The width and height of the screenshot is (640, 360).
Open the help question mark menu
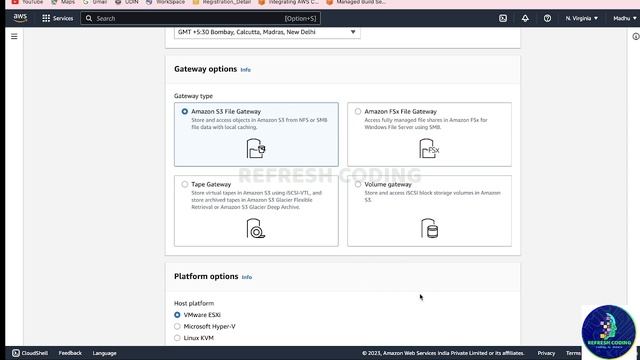pyautogui.click(x=547, y=18)
